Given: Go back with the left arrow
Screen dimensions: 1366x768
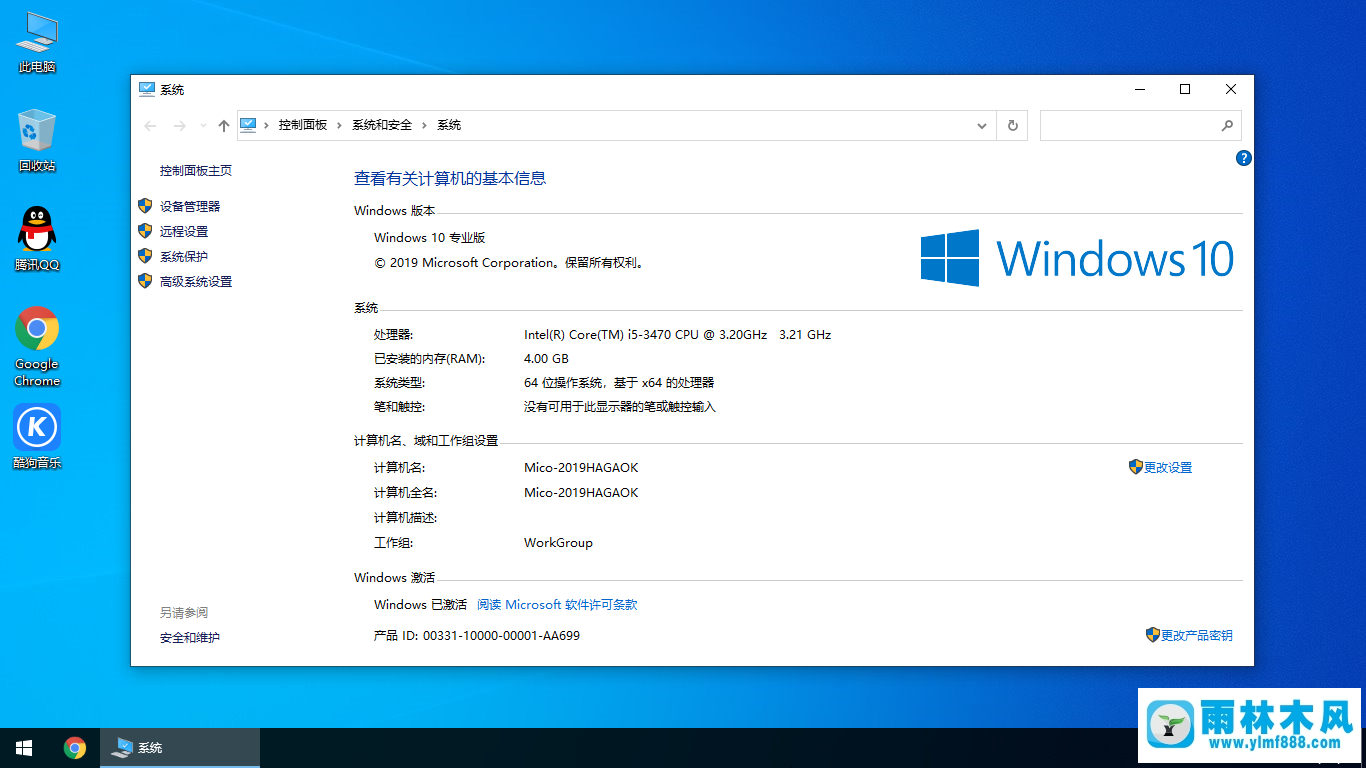Looking at the screenshot, I should coord(150,125).
